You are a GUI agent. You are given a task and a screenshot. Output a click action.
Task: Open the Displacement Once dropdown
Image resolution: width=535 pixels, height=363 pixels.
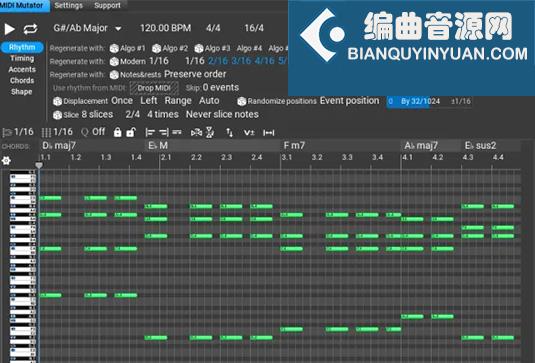pos(122,101)
